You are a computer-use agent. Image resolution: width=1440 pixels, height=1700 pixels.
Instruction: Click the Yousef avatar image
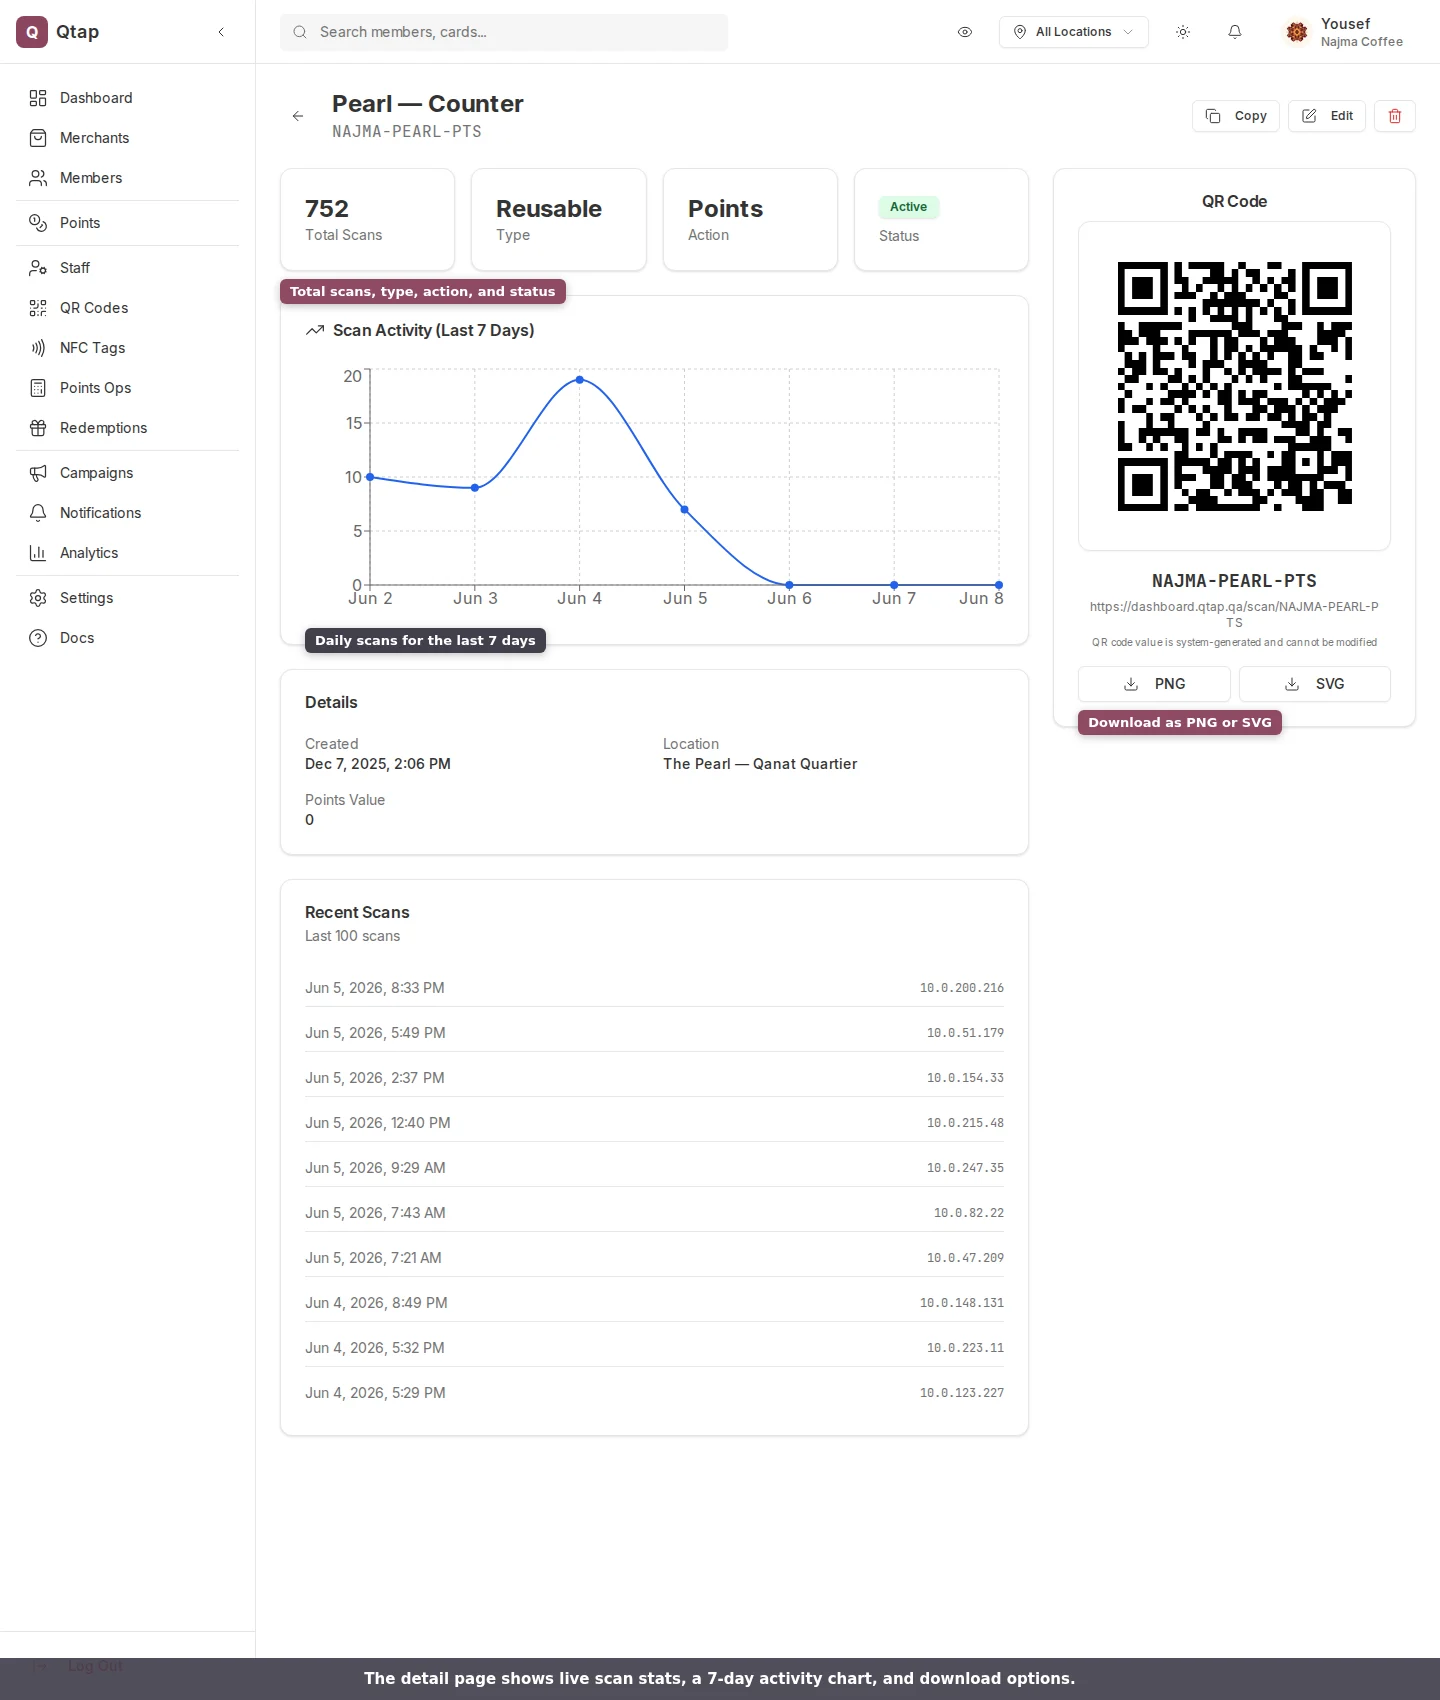tap(1297, 32)
